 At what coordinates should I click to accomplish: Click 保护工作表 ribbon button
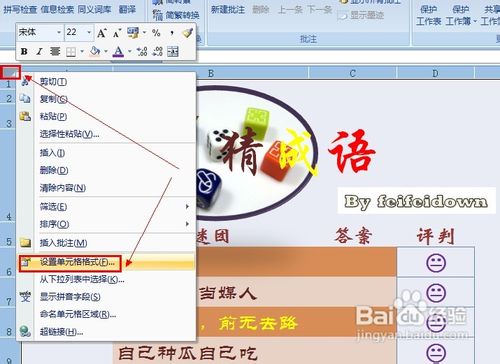429,15
